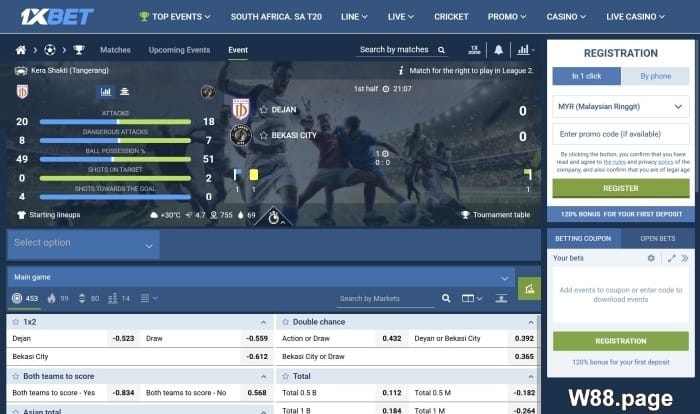Click the green bet constructor icon
Viewport: 700px width, 414px height.
pyautogui.click(x=529, y=289)
